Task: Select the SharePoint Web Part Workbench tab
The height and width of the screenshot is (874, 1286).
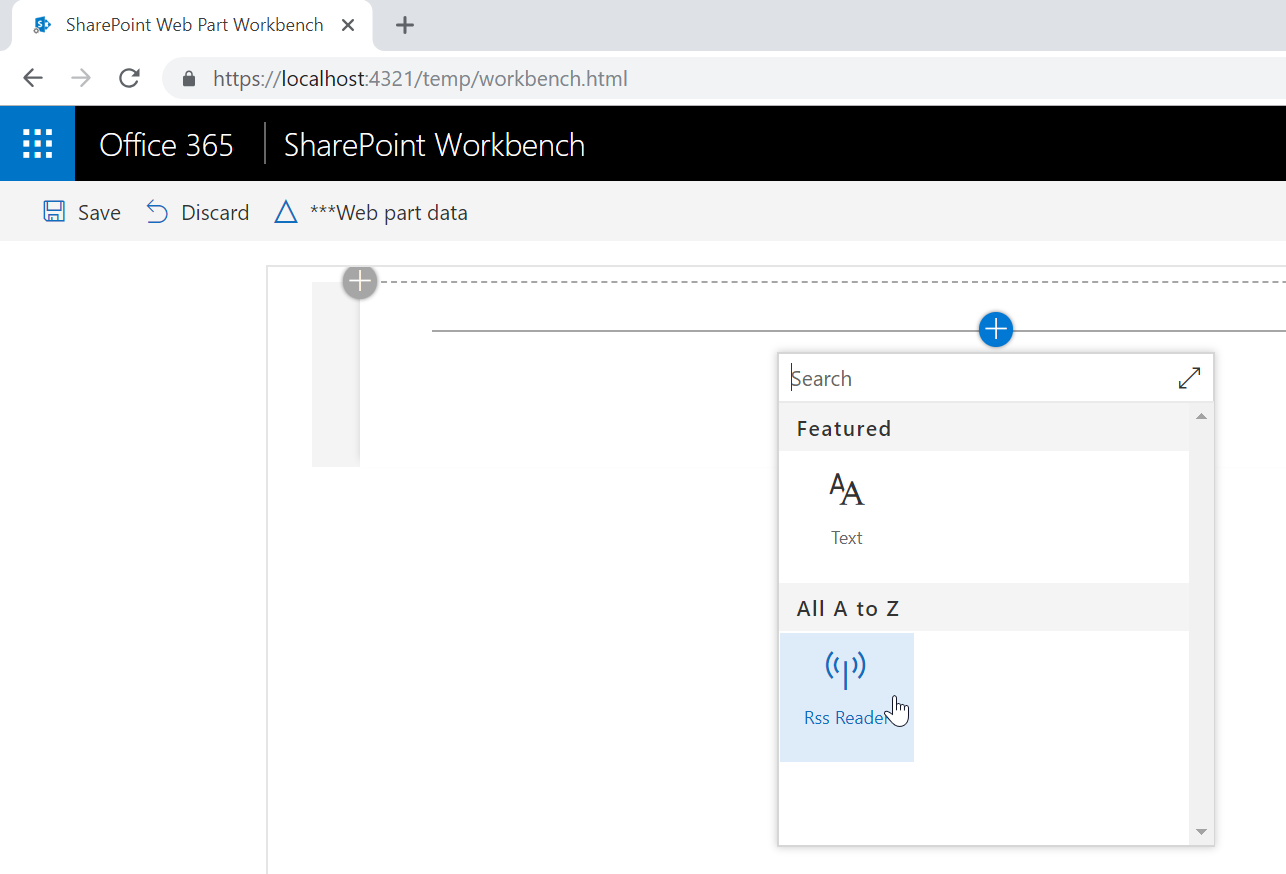Action: click(x=194, y=25)
